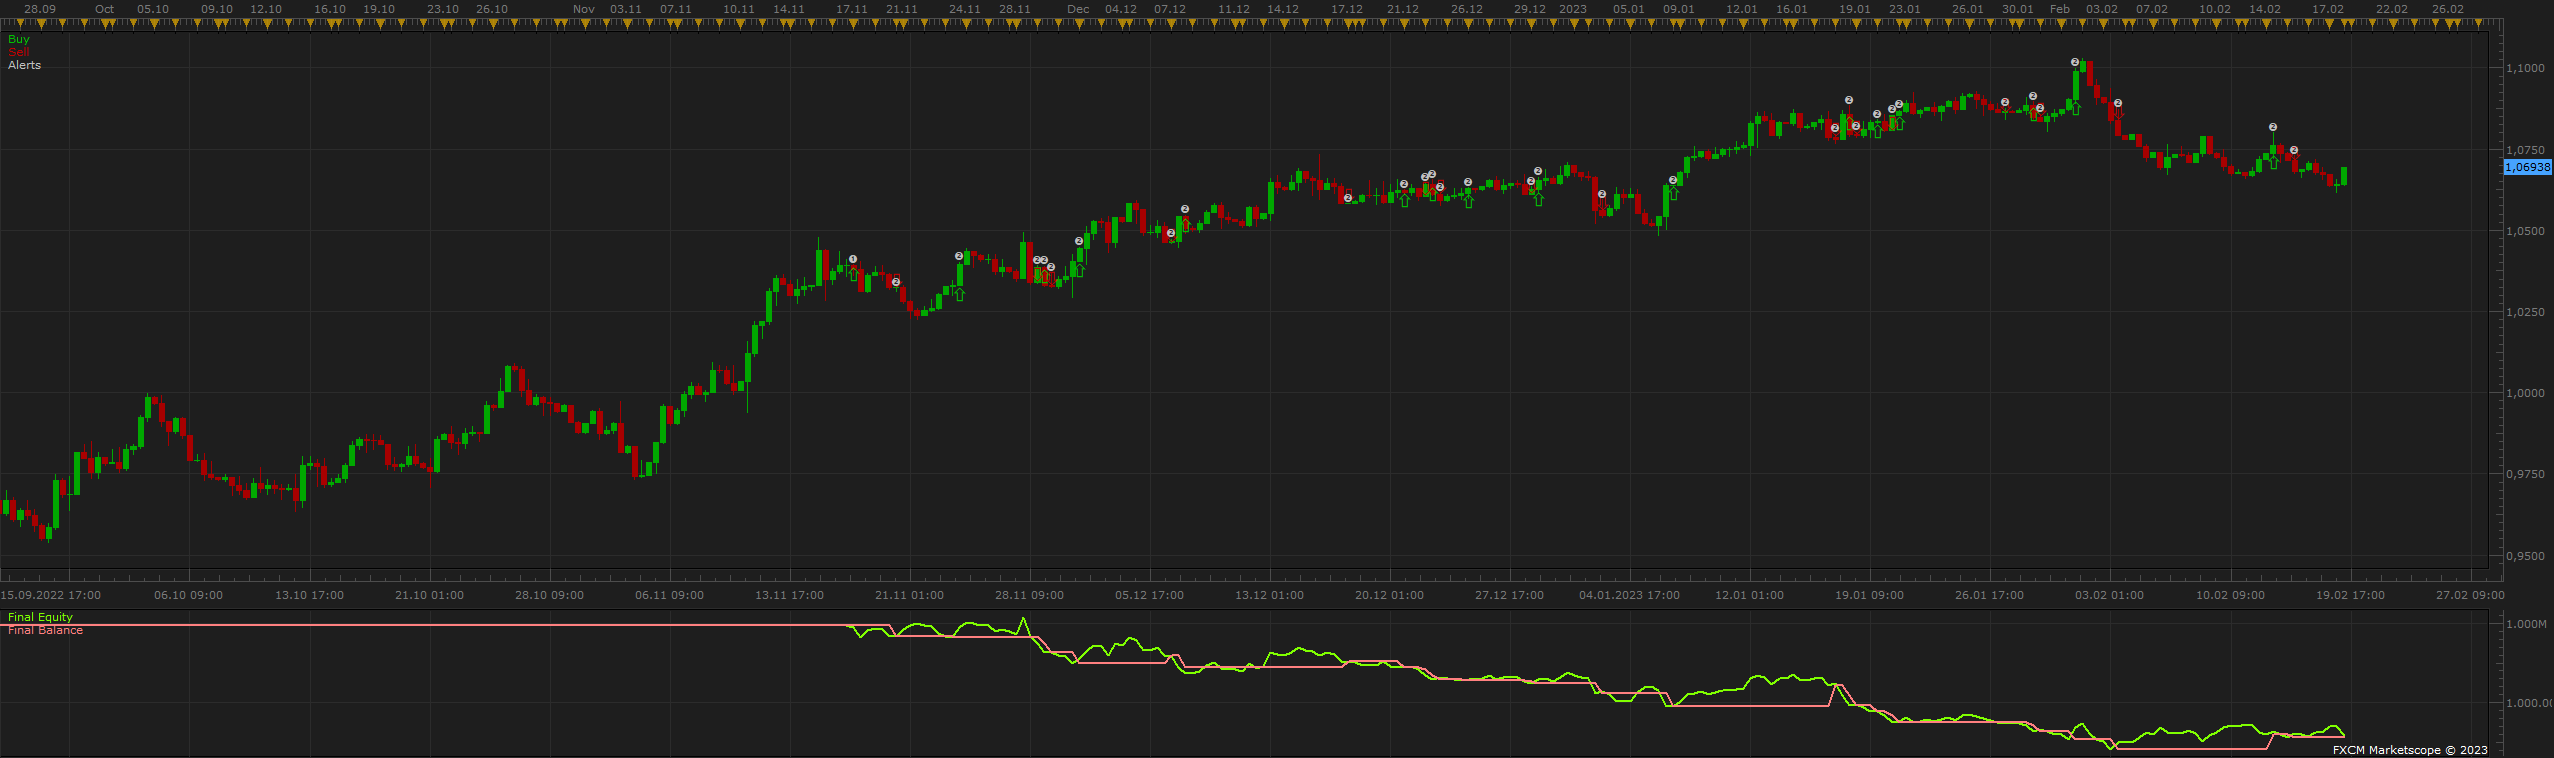This screenshot has width=2554, height=758.
Task: Select the trade marker numbered 1
Action: [x=853, y=259]
